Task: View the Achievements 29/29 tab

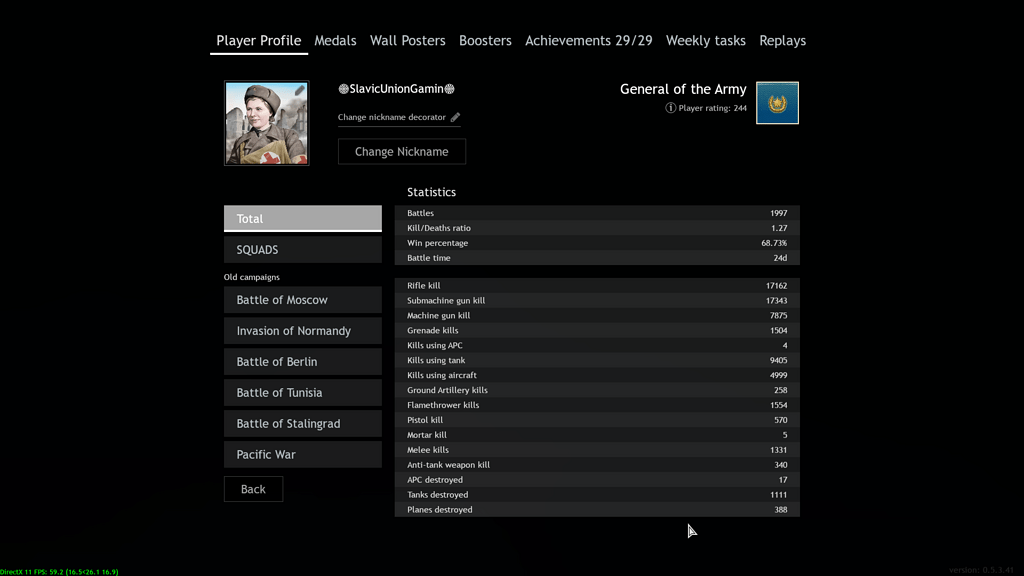Action: [x=588, y=41]
